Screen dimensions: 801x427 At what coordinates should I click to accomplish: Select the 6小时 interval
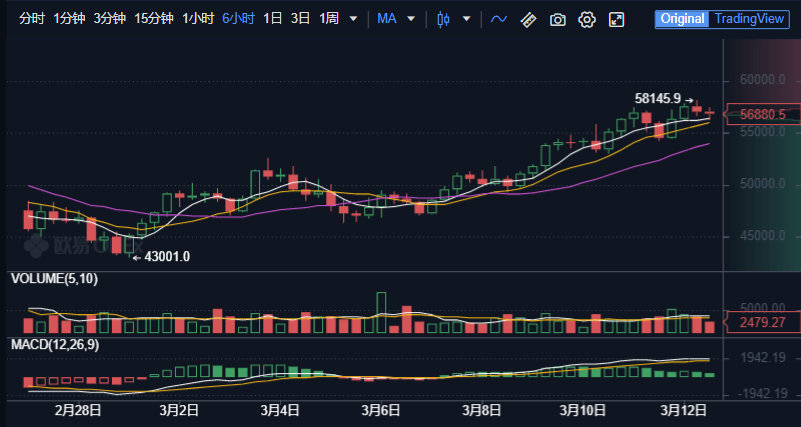tap(238, 19)
